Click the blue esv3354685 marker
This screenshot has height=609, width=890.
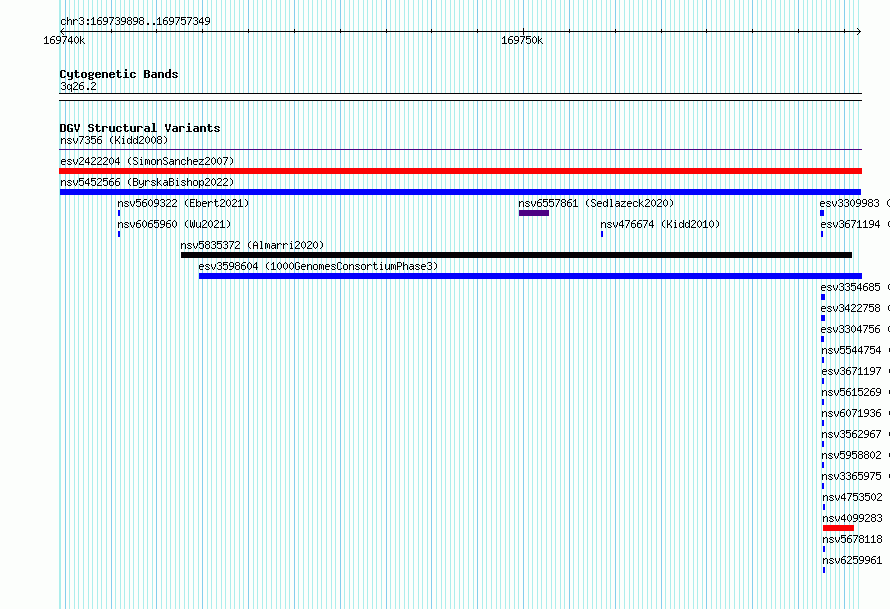(x=823, y=297)
